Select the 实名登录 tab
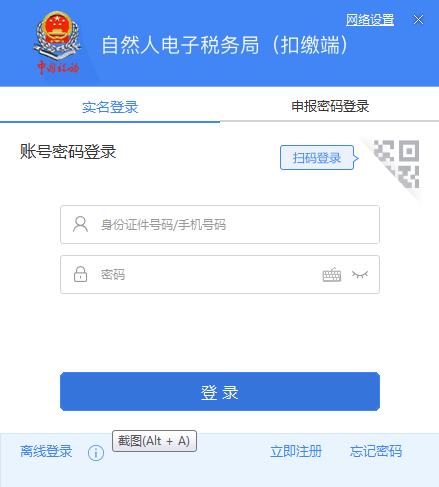 tap(110, 107)
